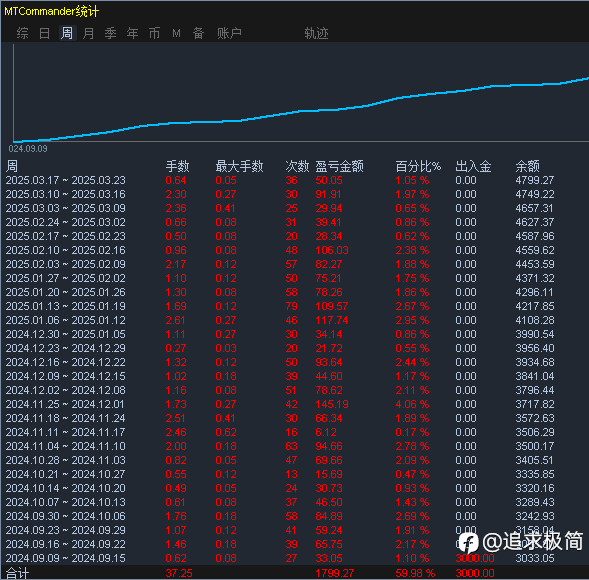Open the 日 daily statistics tab

tap(44, 33)
